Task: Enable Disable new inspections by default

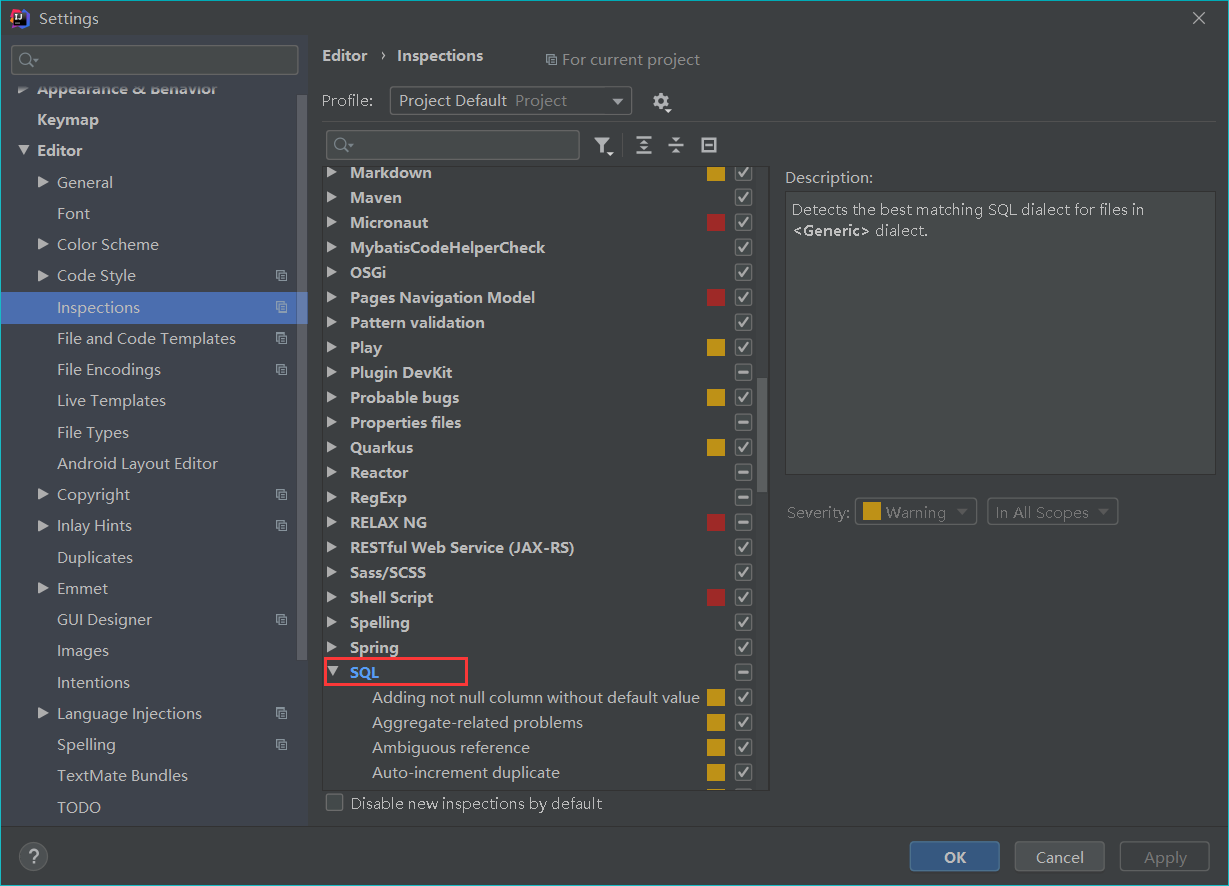Action: coord(335,803)
